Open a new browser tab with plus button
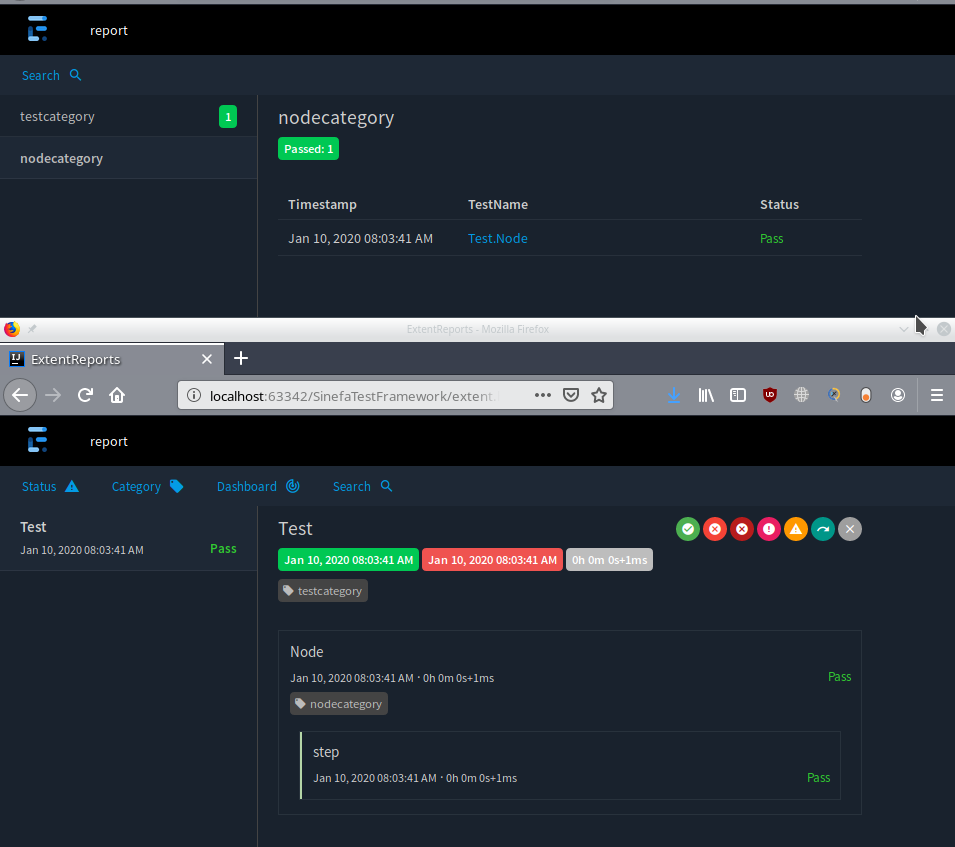This screenshot has height=847, width=955. pos(241,358)
